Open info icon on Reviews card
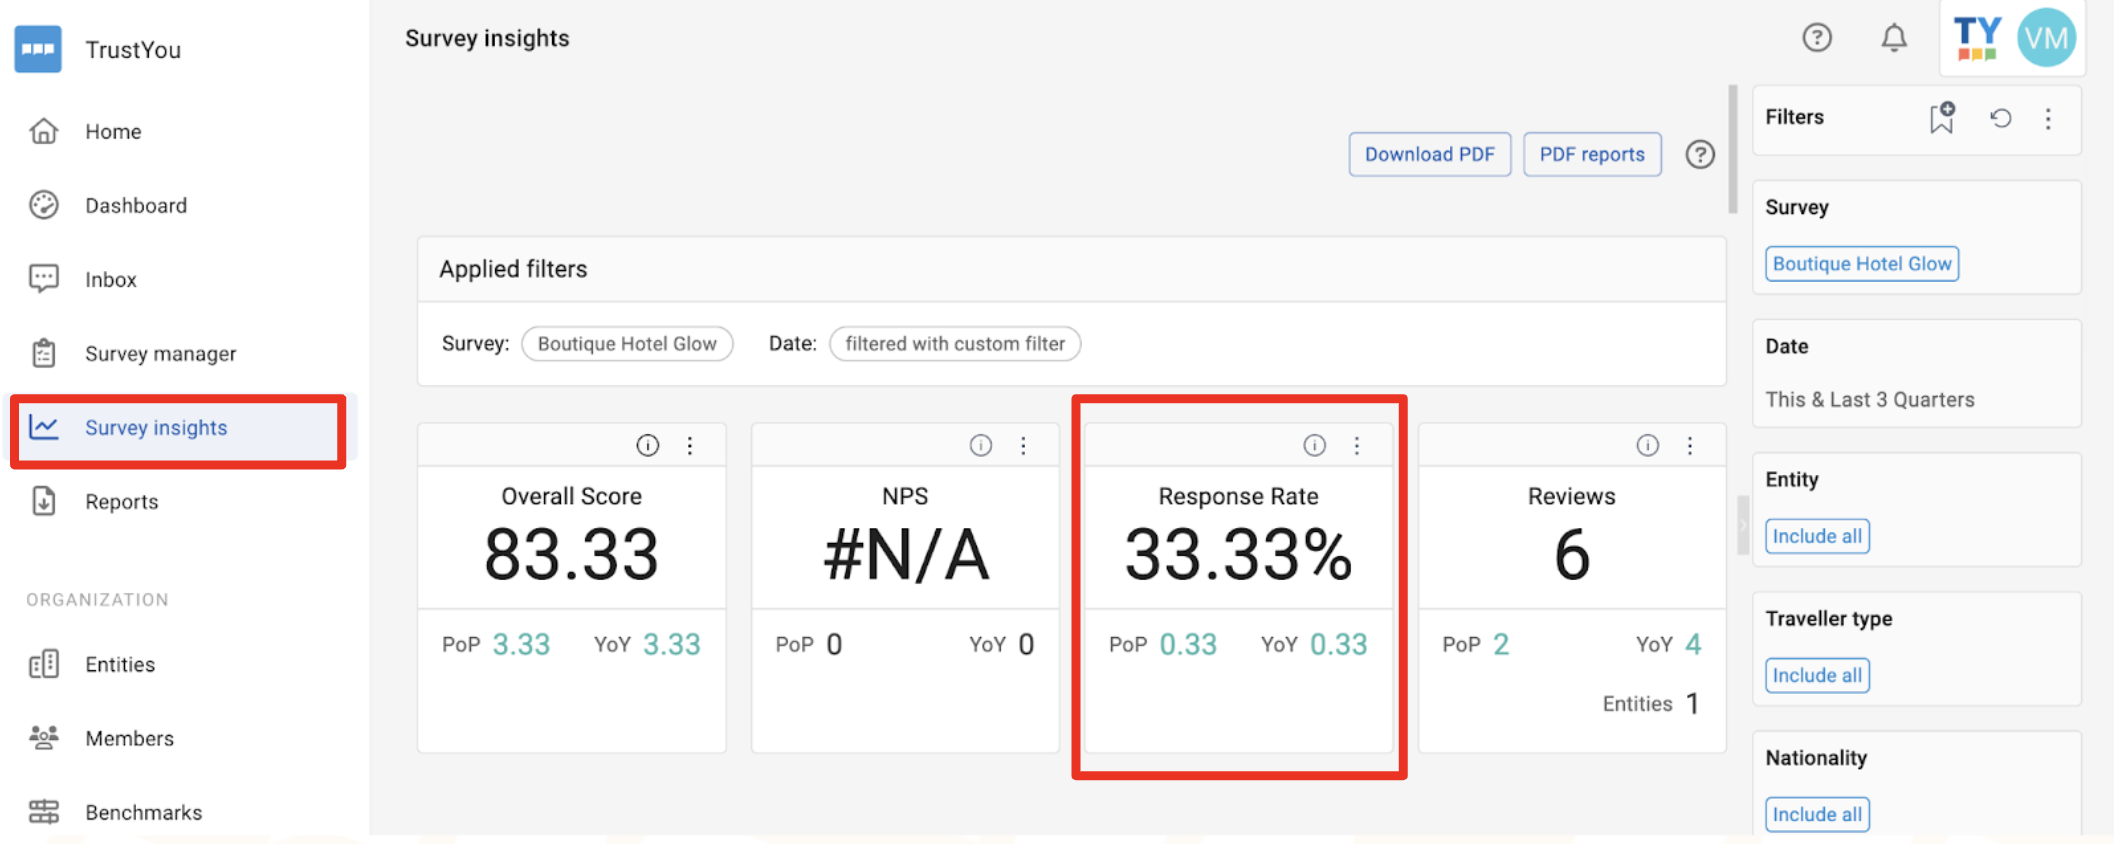Screen dimensions: 2114x844 point(1648,445)
